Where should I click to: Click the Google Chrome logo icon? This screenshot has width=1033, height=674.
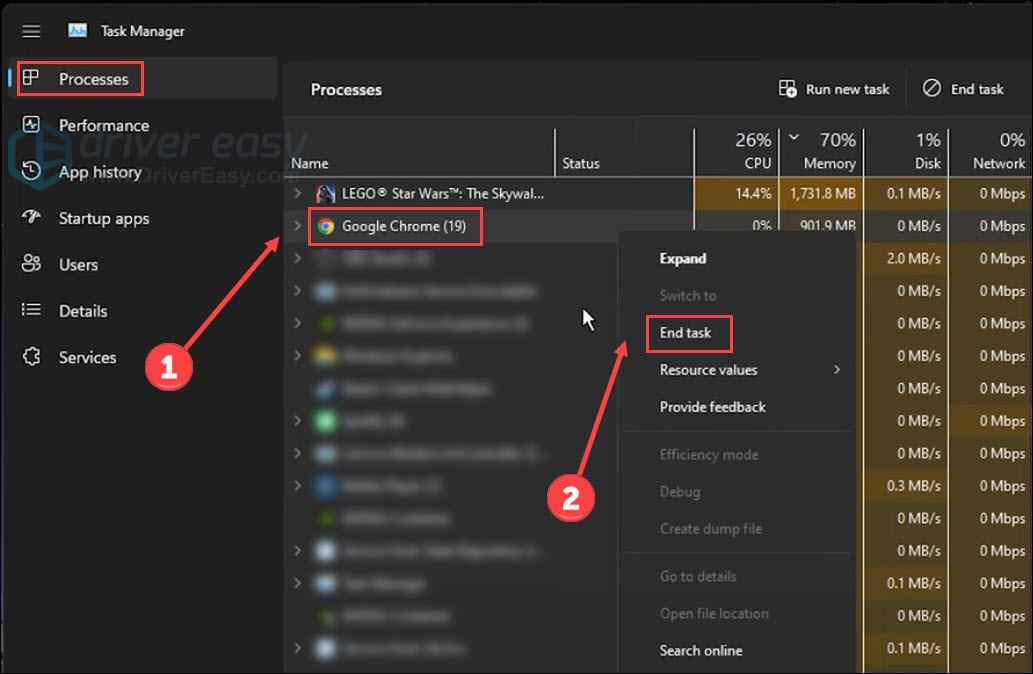tap(325, 226)
